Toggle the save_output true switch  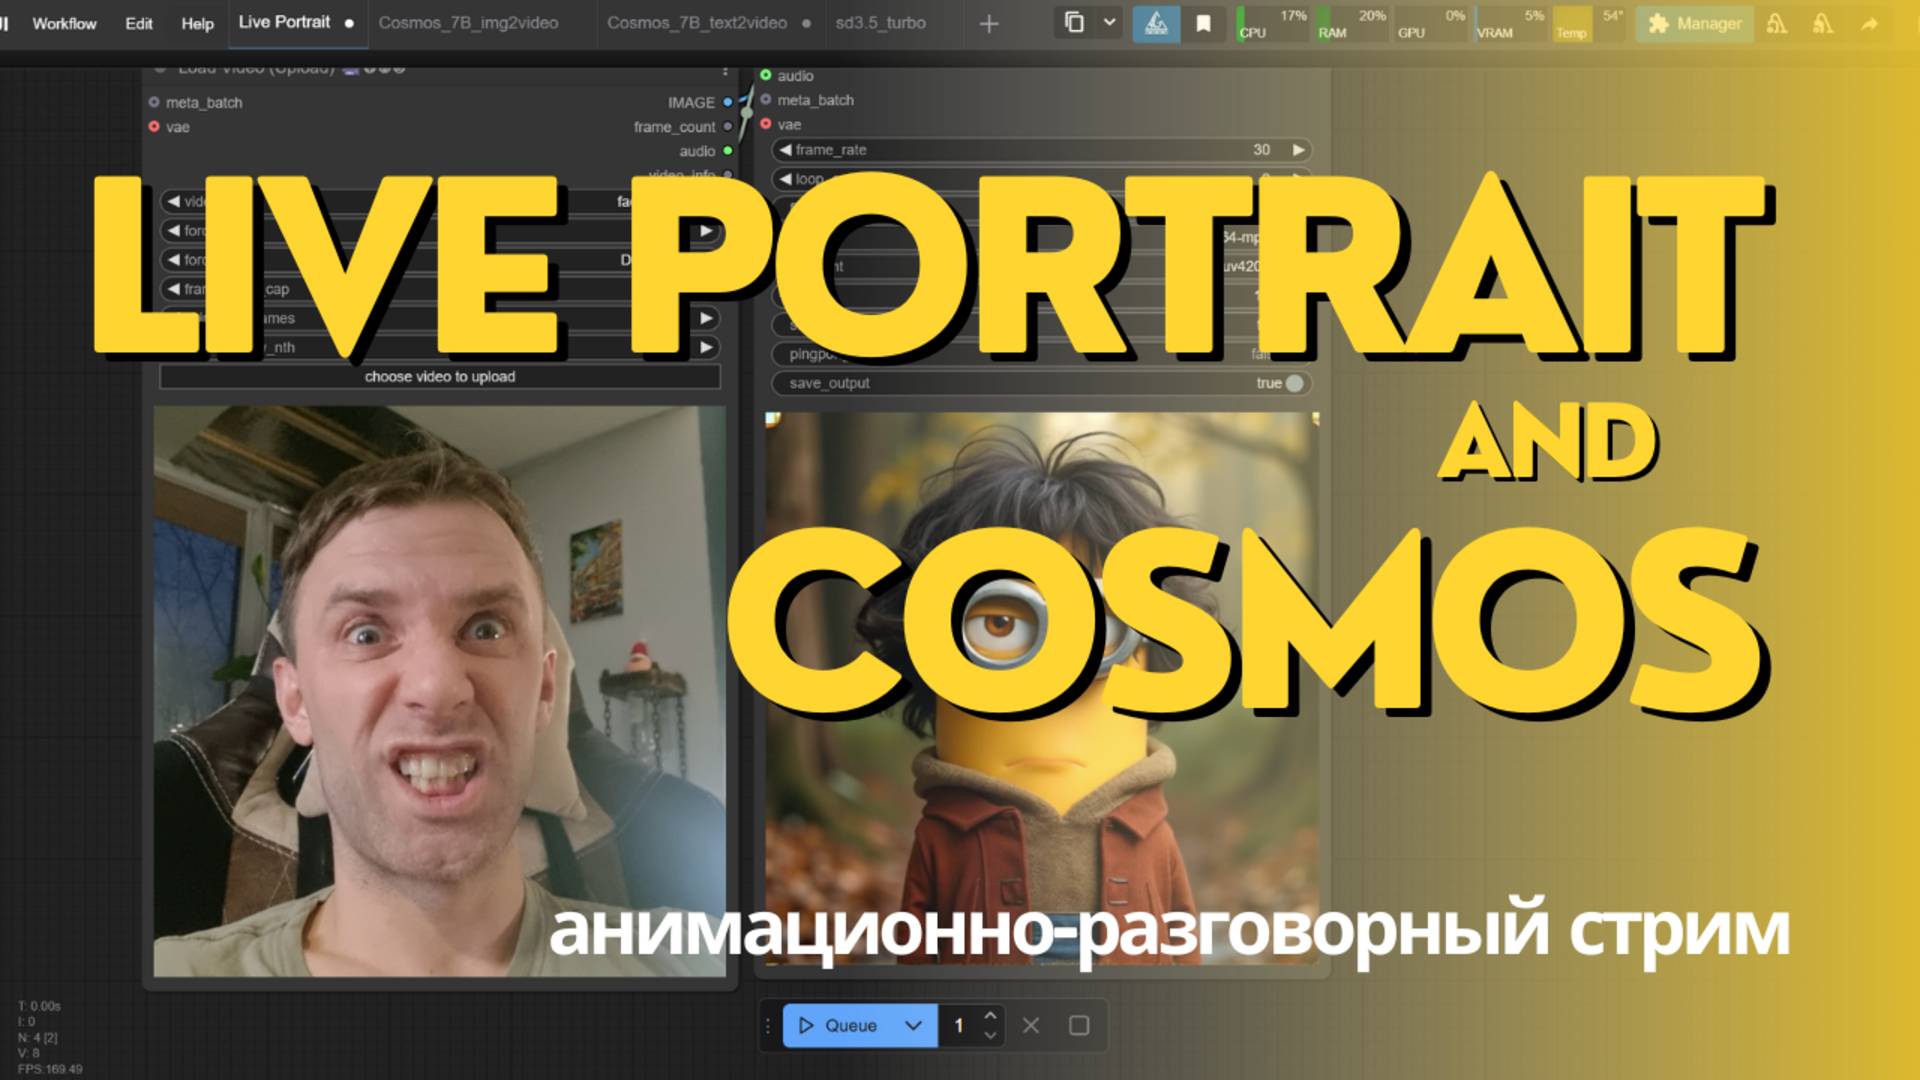tap(1294, 383)
